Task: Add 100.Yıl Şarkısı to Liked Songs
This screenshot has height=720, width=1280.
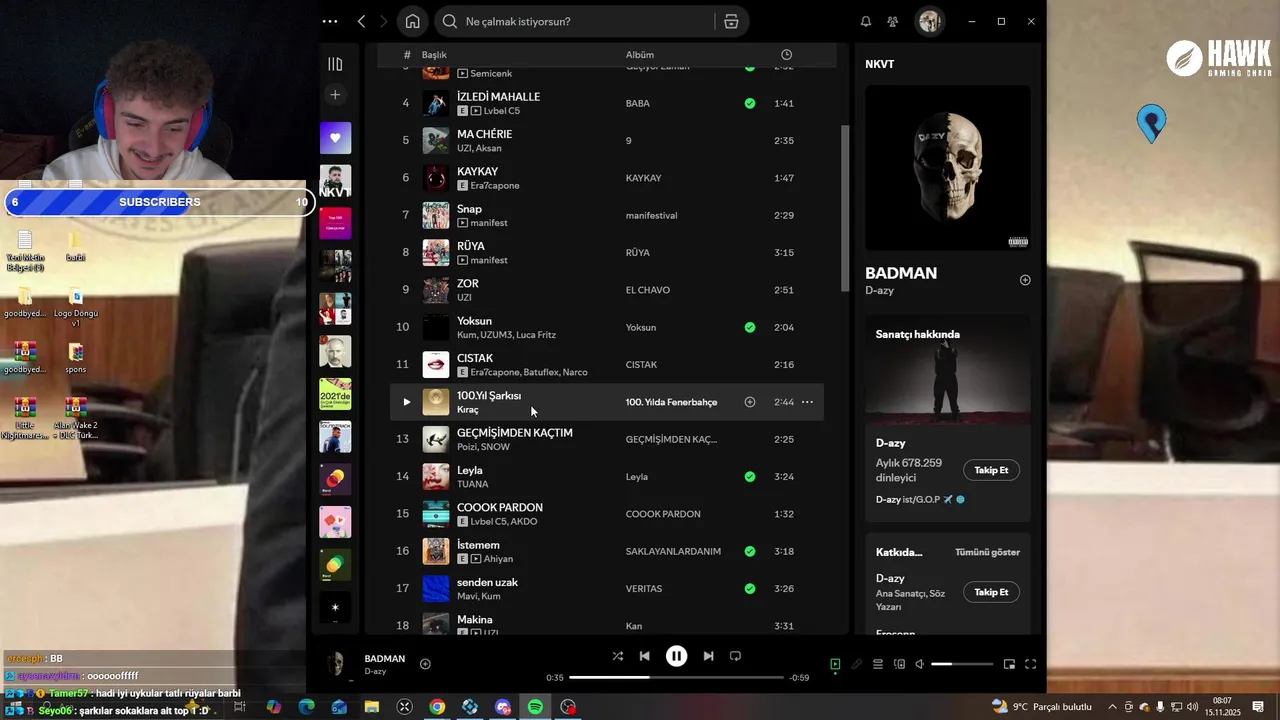Action: 750,402
